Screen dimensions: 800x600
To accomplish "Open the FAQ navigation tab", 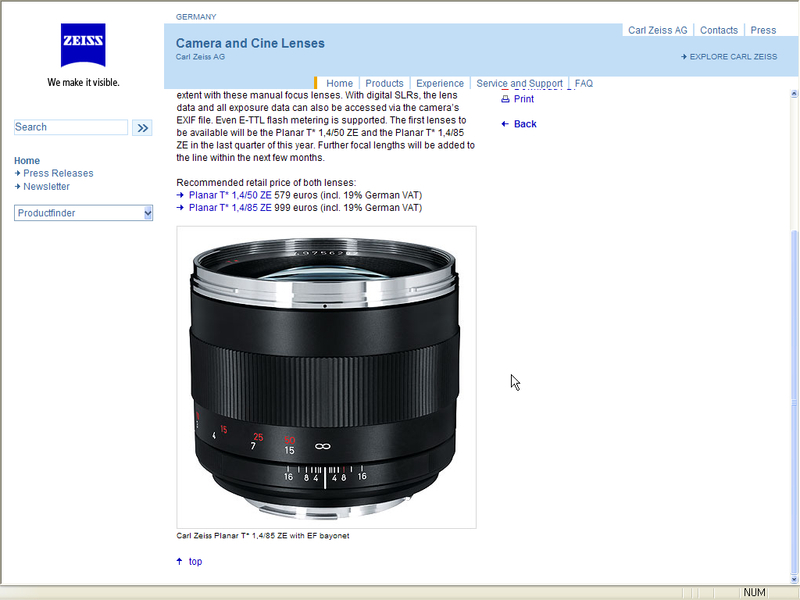I will (584, 83).
